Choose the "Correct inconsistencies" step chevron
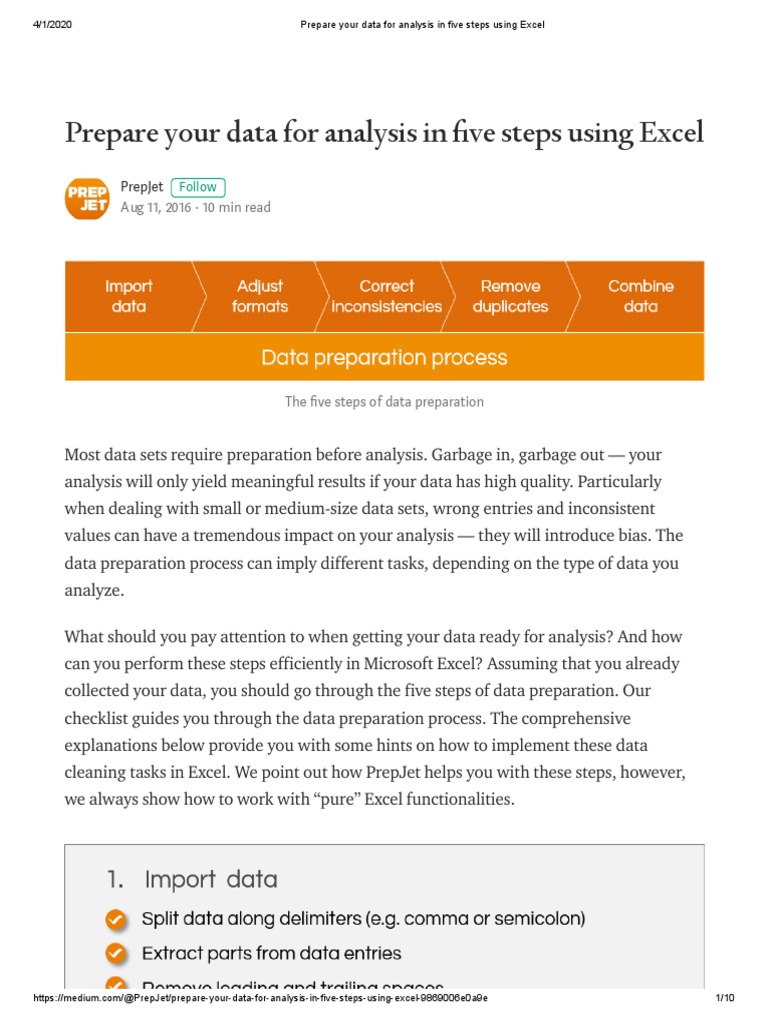This screenshot has width=768, height=1024. click(386, 296)
